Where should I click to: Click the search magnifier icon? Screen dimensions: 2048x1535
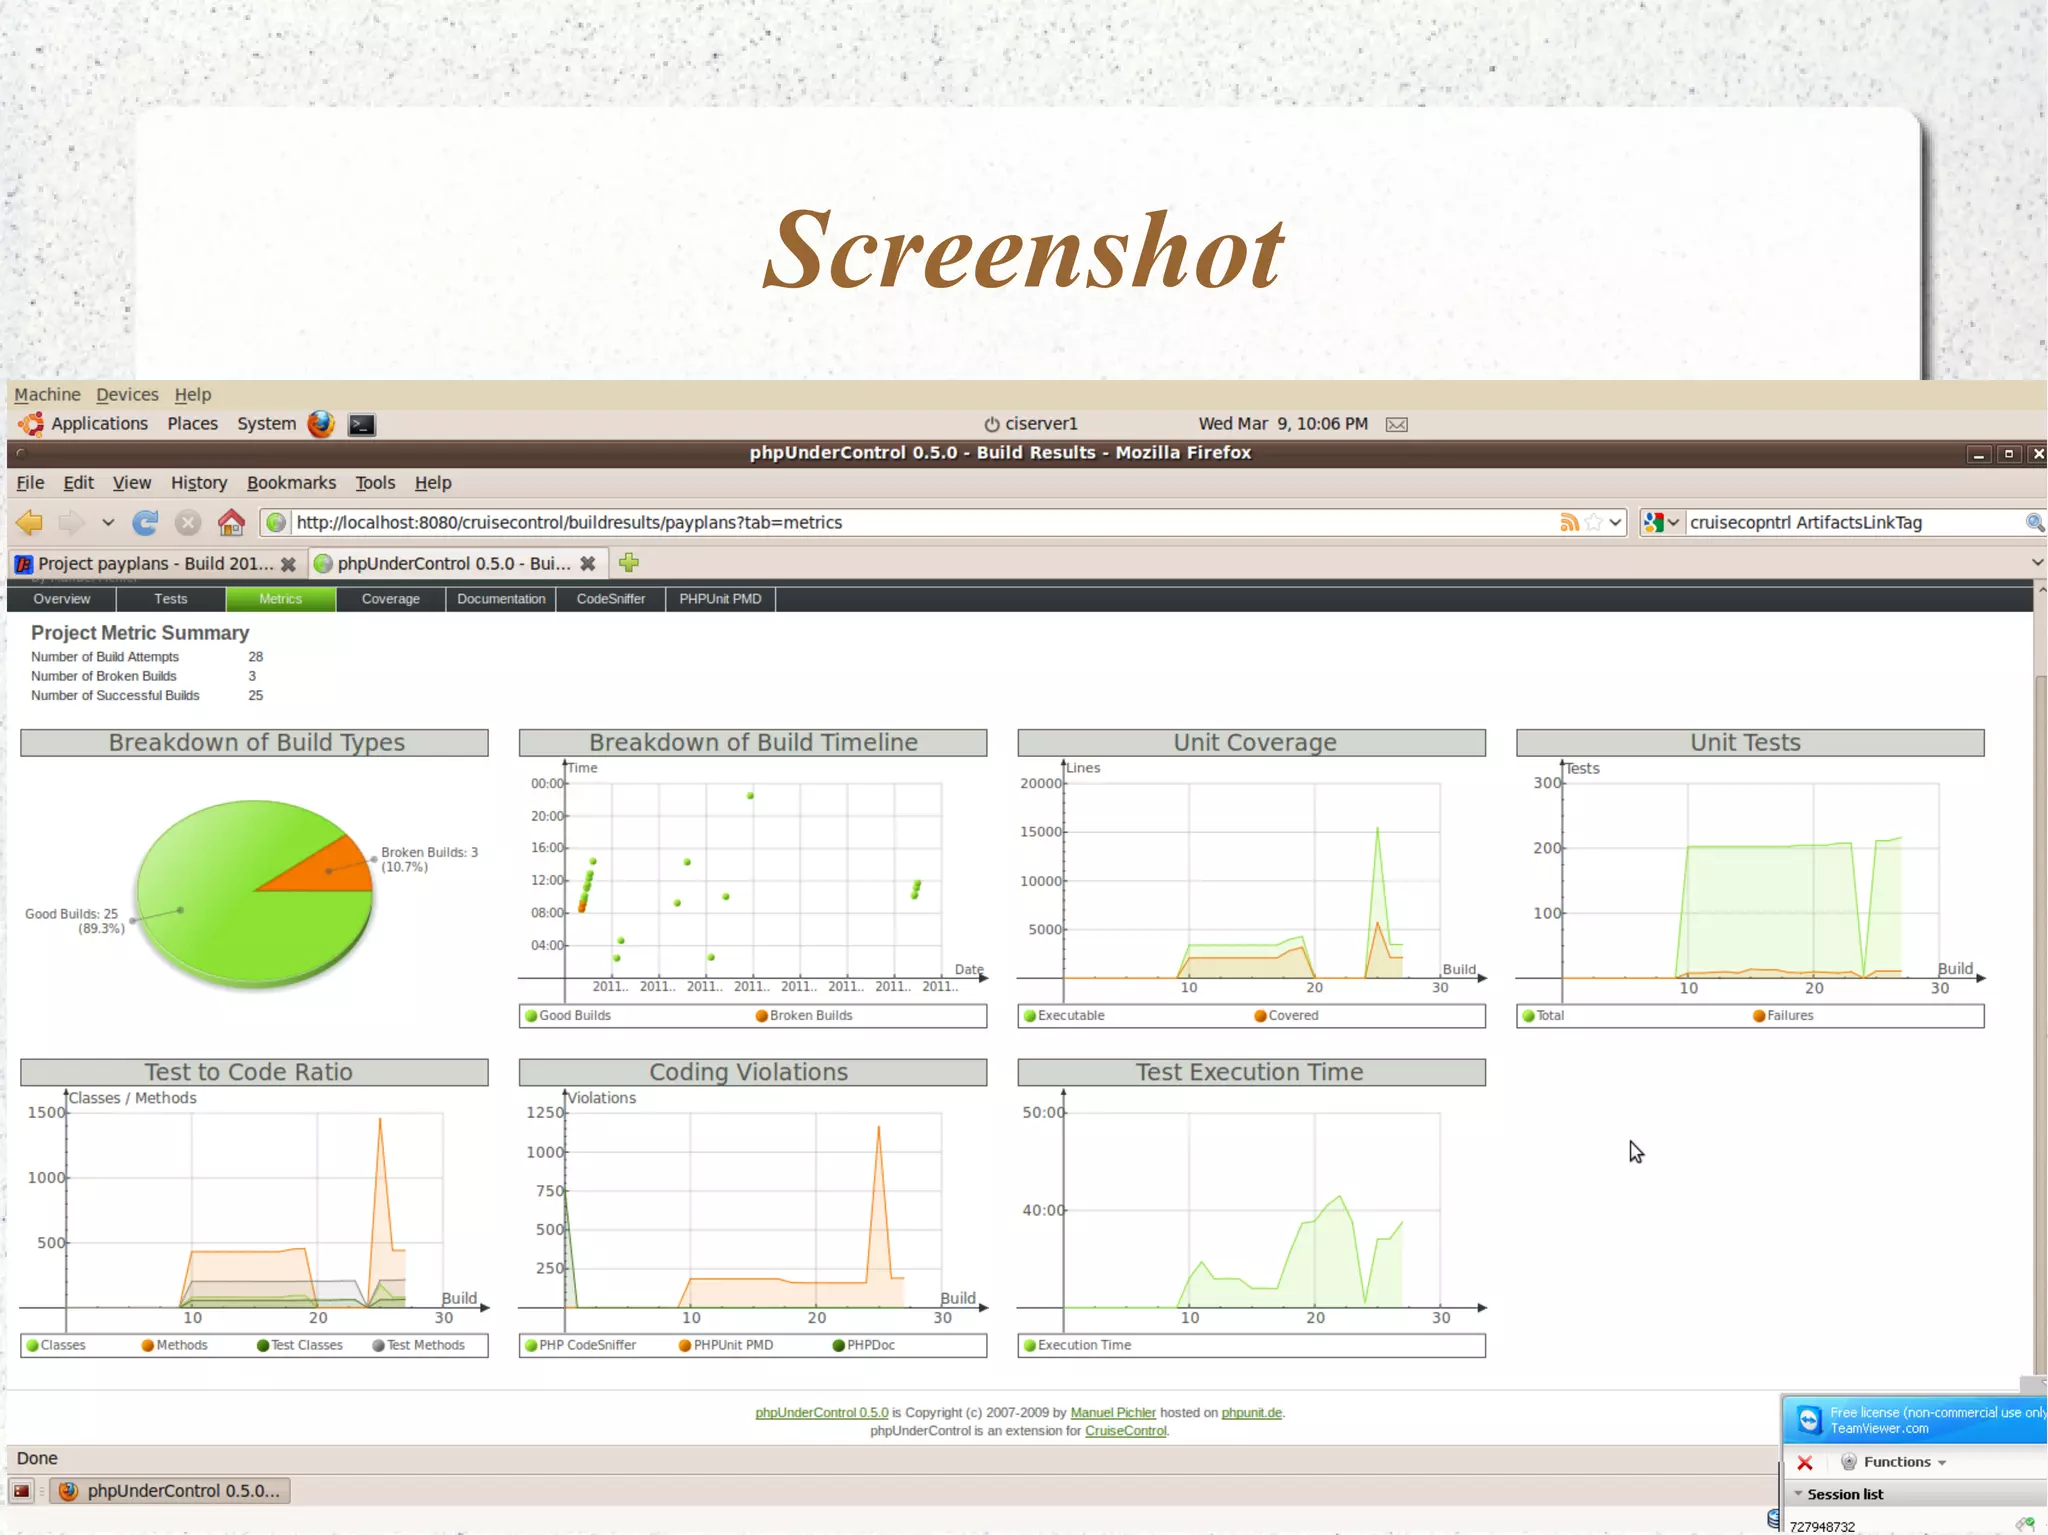tap(2034, 522)
